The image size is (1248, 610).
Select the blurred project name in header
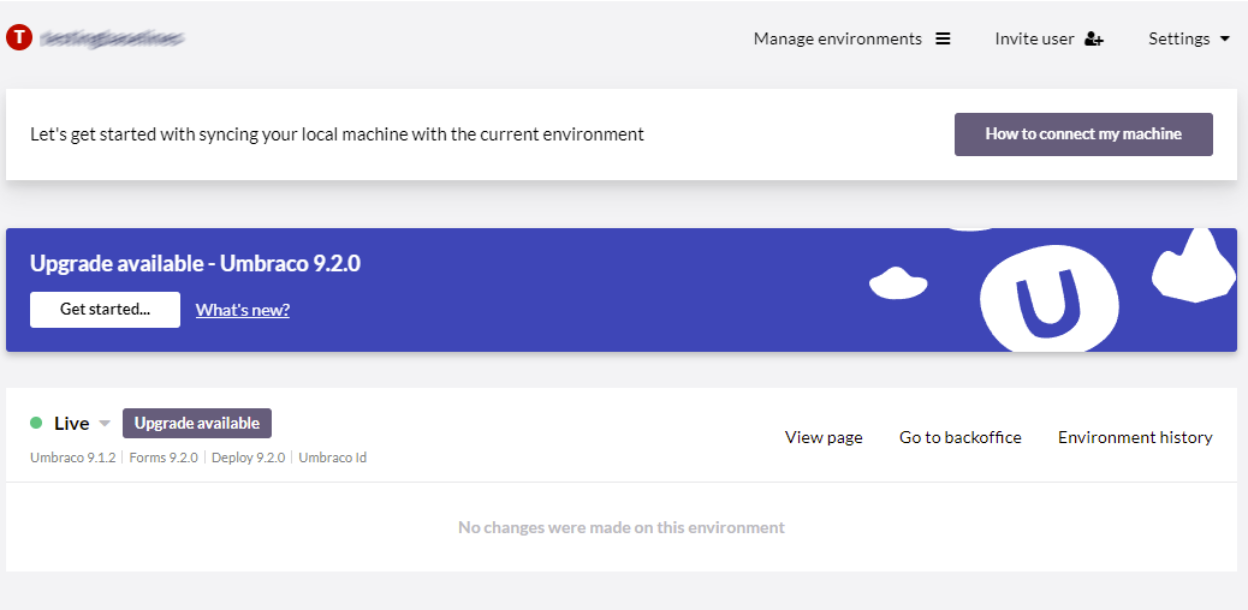(x=112, y=39)
